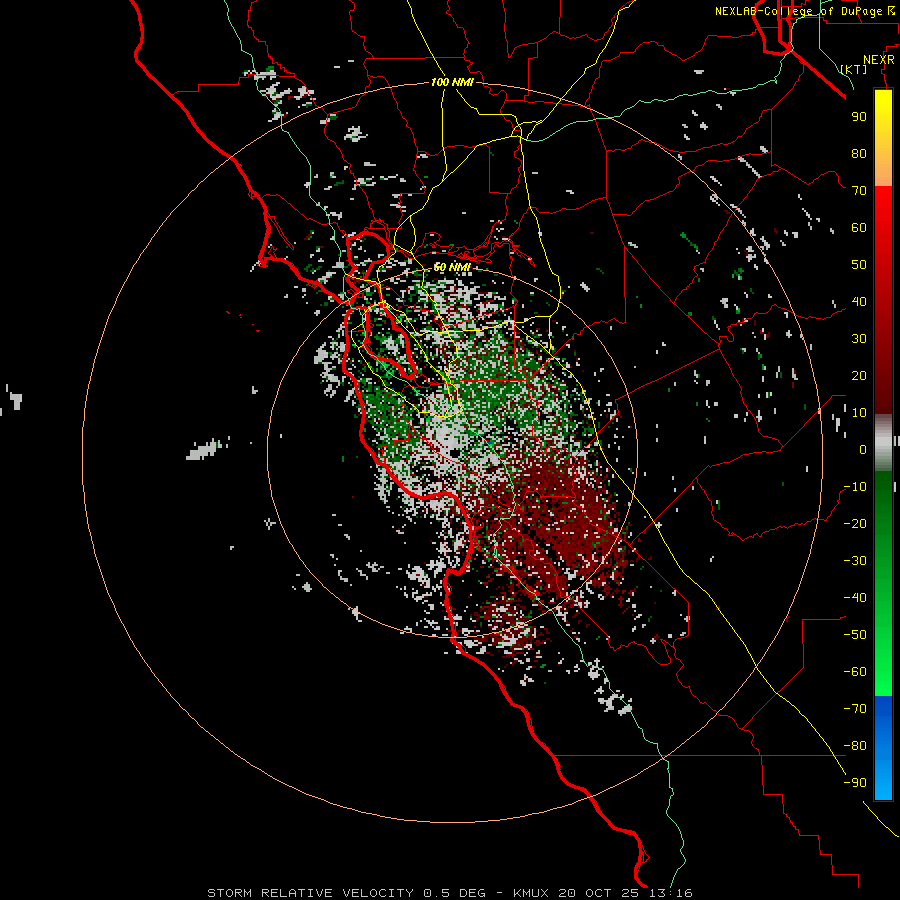Click the 50 value on the velocity scale
This screenshot has height=900, width=900.
tap(859, 265)
